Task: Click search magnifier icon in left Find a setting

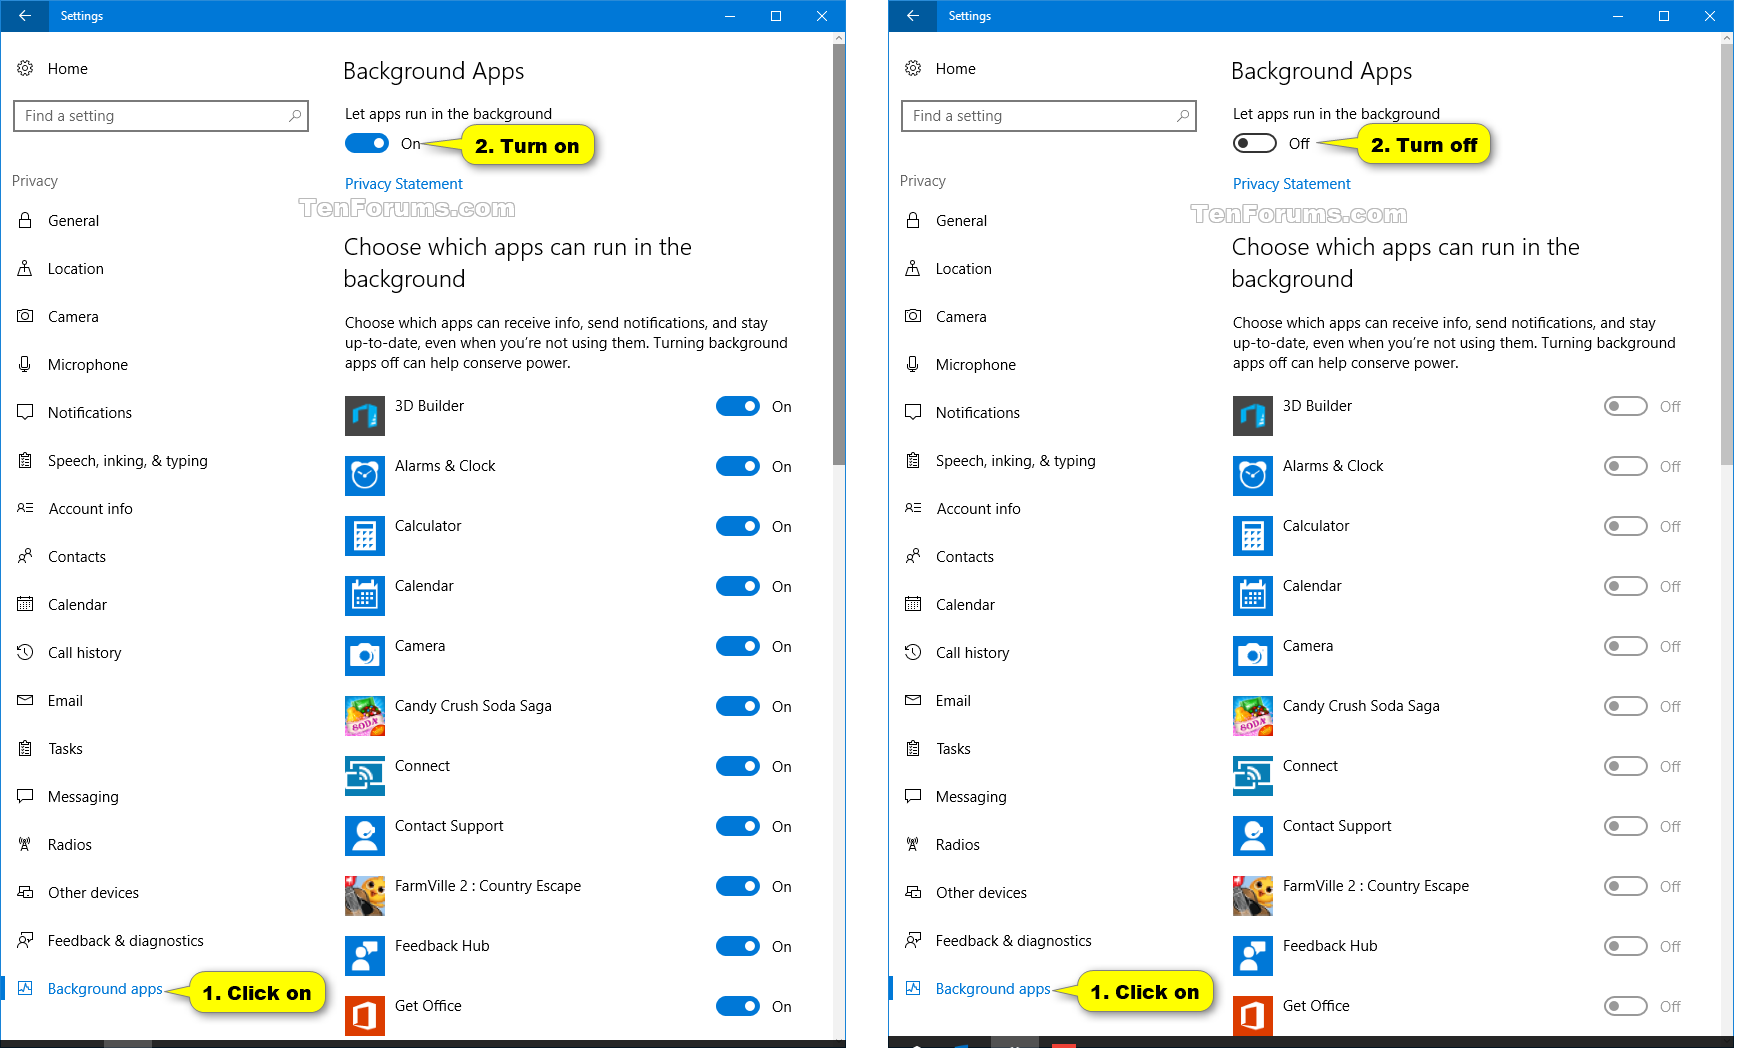Action: tap(295, 116)
